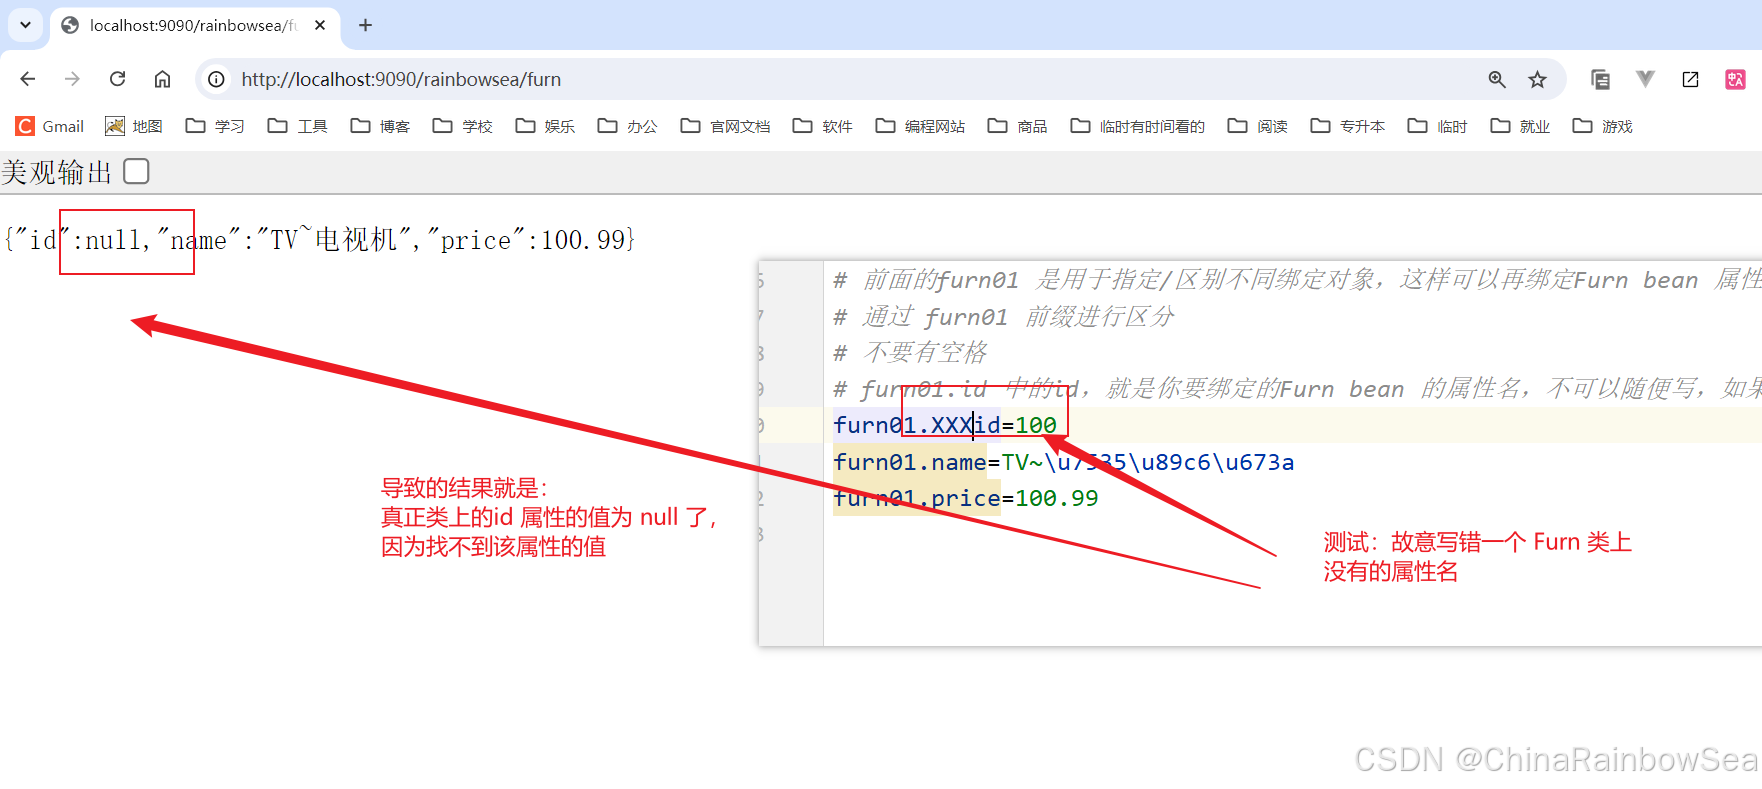Screen dimensions: 1762x789
Task: Open a new browser tab
Action: (x=366, y=25)
